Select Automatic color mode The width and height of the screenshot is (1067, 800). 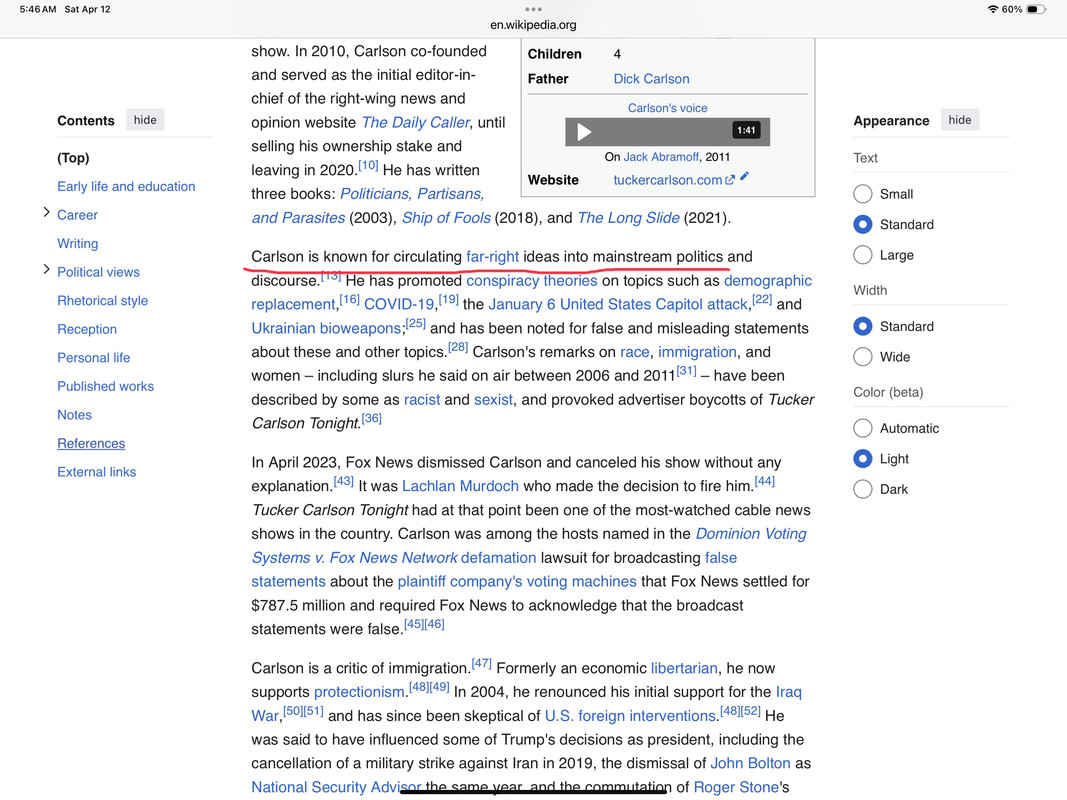coord(863,429)
